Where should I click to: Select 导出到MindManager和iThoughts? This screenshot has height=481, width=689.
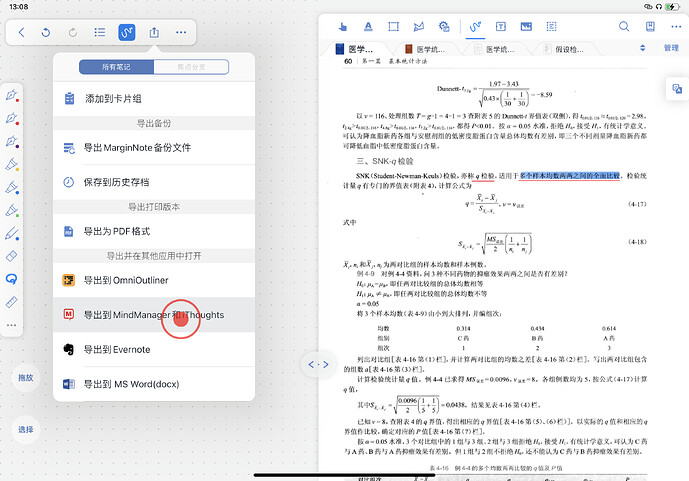pos(154,315)
